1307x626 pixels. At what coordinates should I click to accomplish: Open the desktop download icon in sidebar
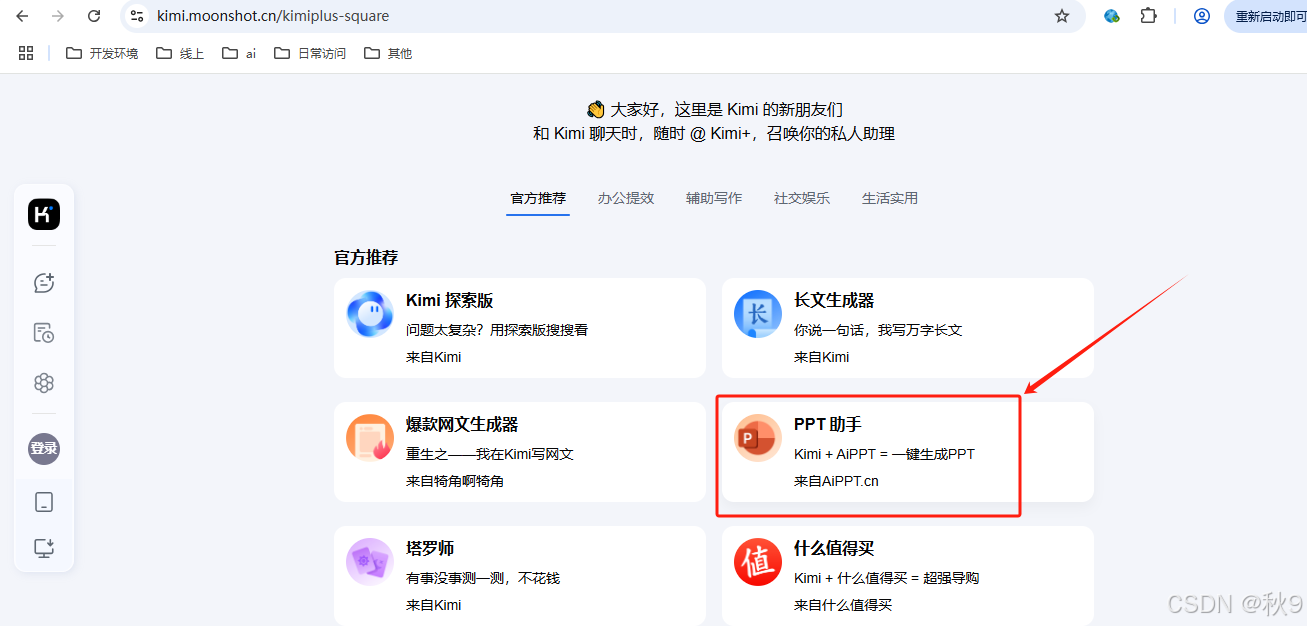[44, 548]
